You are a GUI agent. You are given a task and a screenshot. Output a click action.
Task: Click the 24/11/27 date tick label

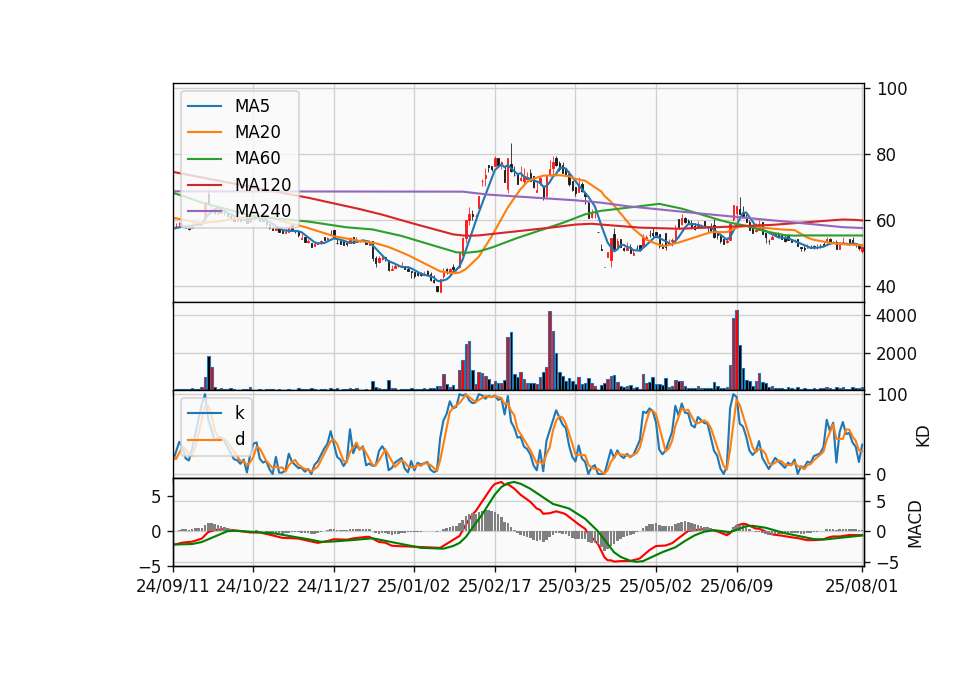click(x=334, y=586)
